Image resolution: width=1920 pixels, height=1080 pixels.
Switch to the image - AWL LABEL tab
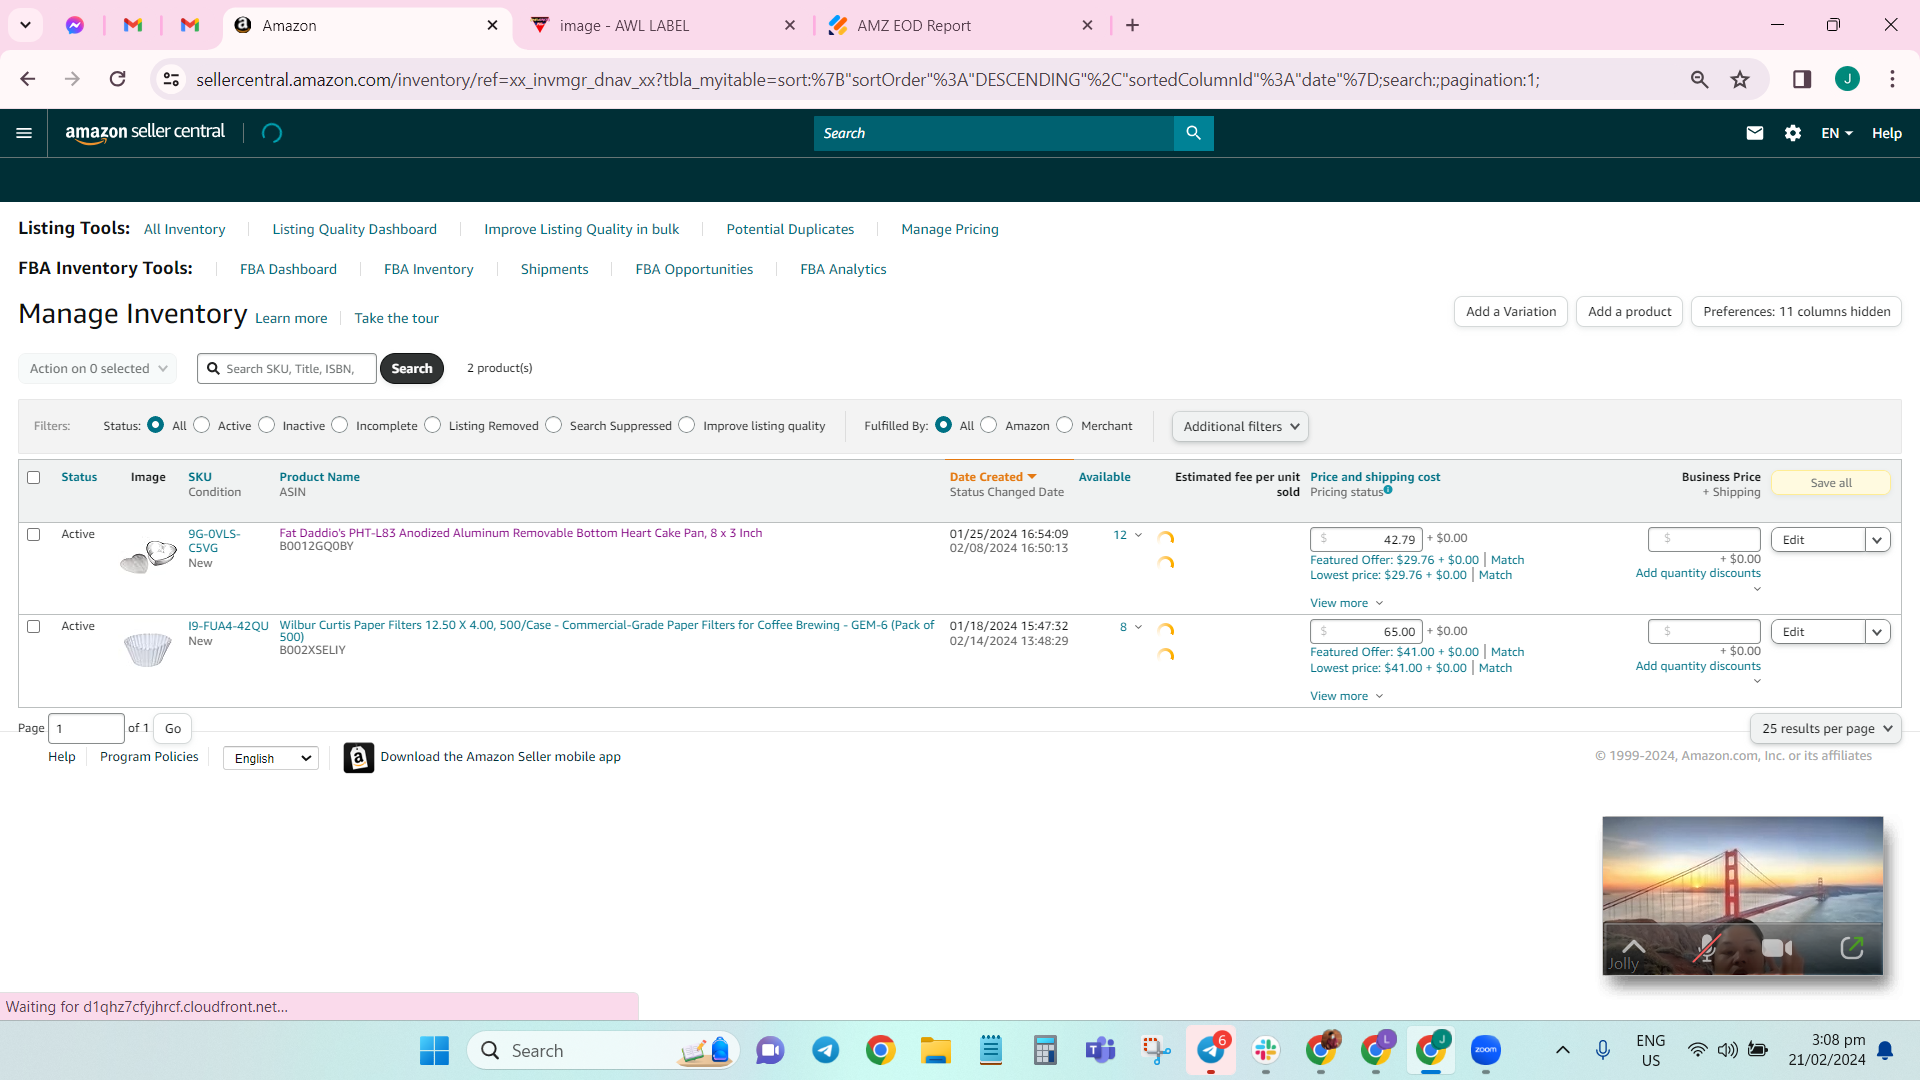(x=663, y=26)
